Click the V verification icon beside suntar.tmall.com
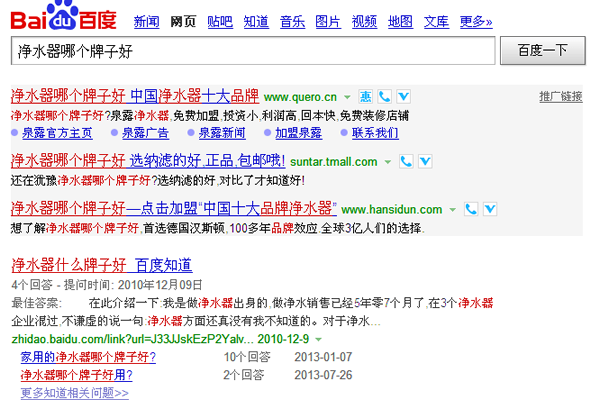The height and width of the screenshot is (409, 600). tap(425, 161)
